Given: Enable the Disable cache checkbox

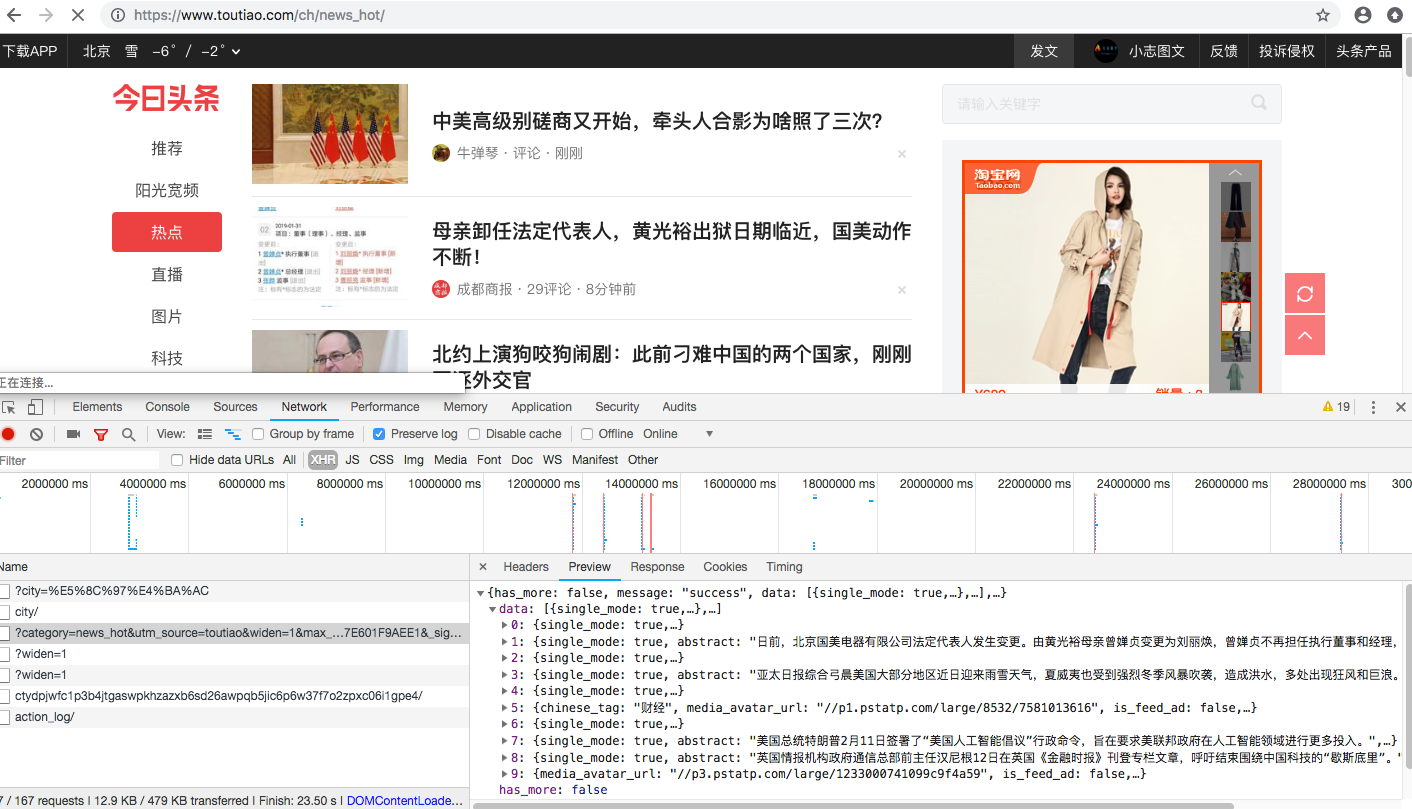Looking at the screenshot, I should click(x=475, y=434).
